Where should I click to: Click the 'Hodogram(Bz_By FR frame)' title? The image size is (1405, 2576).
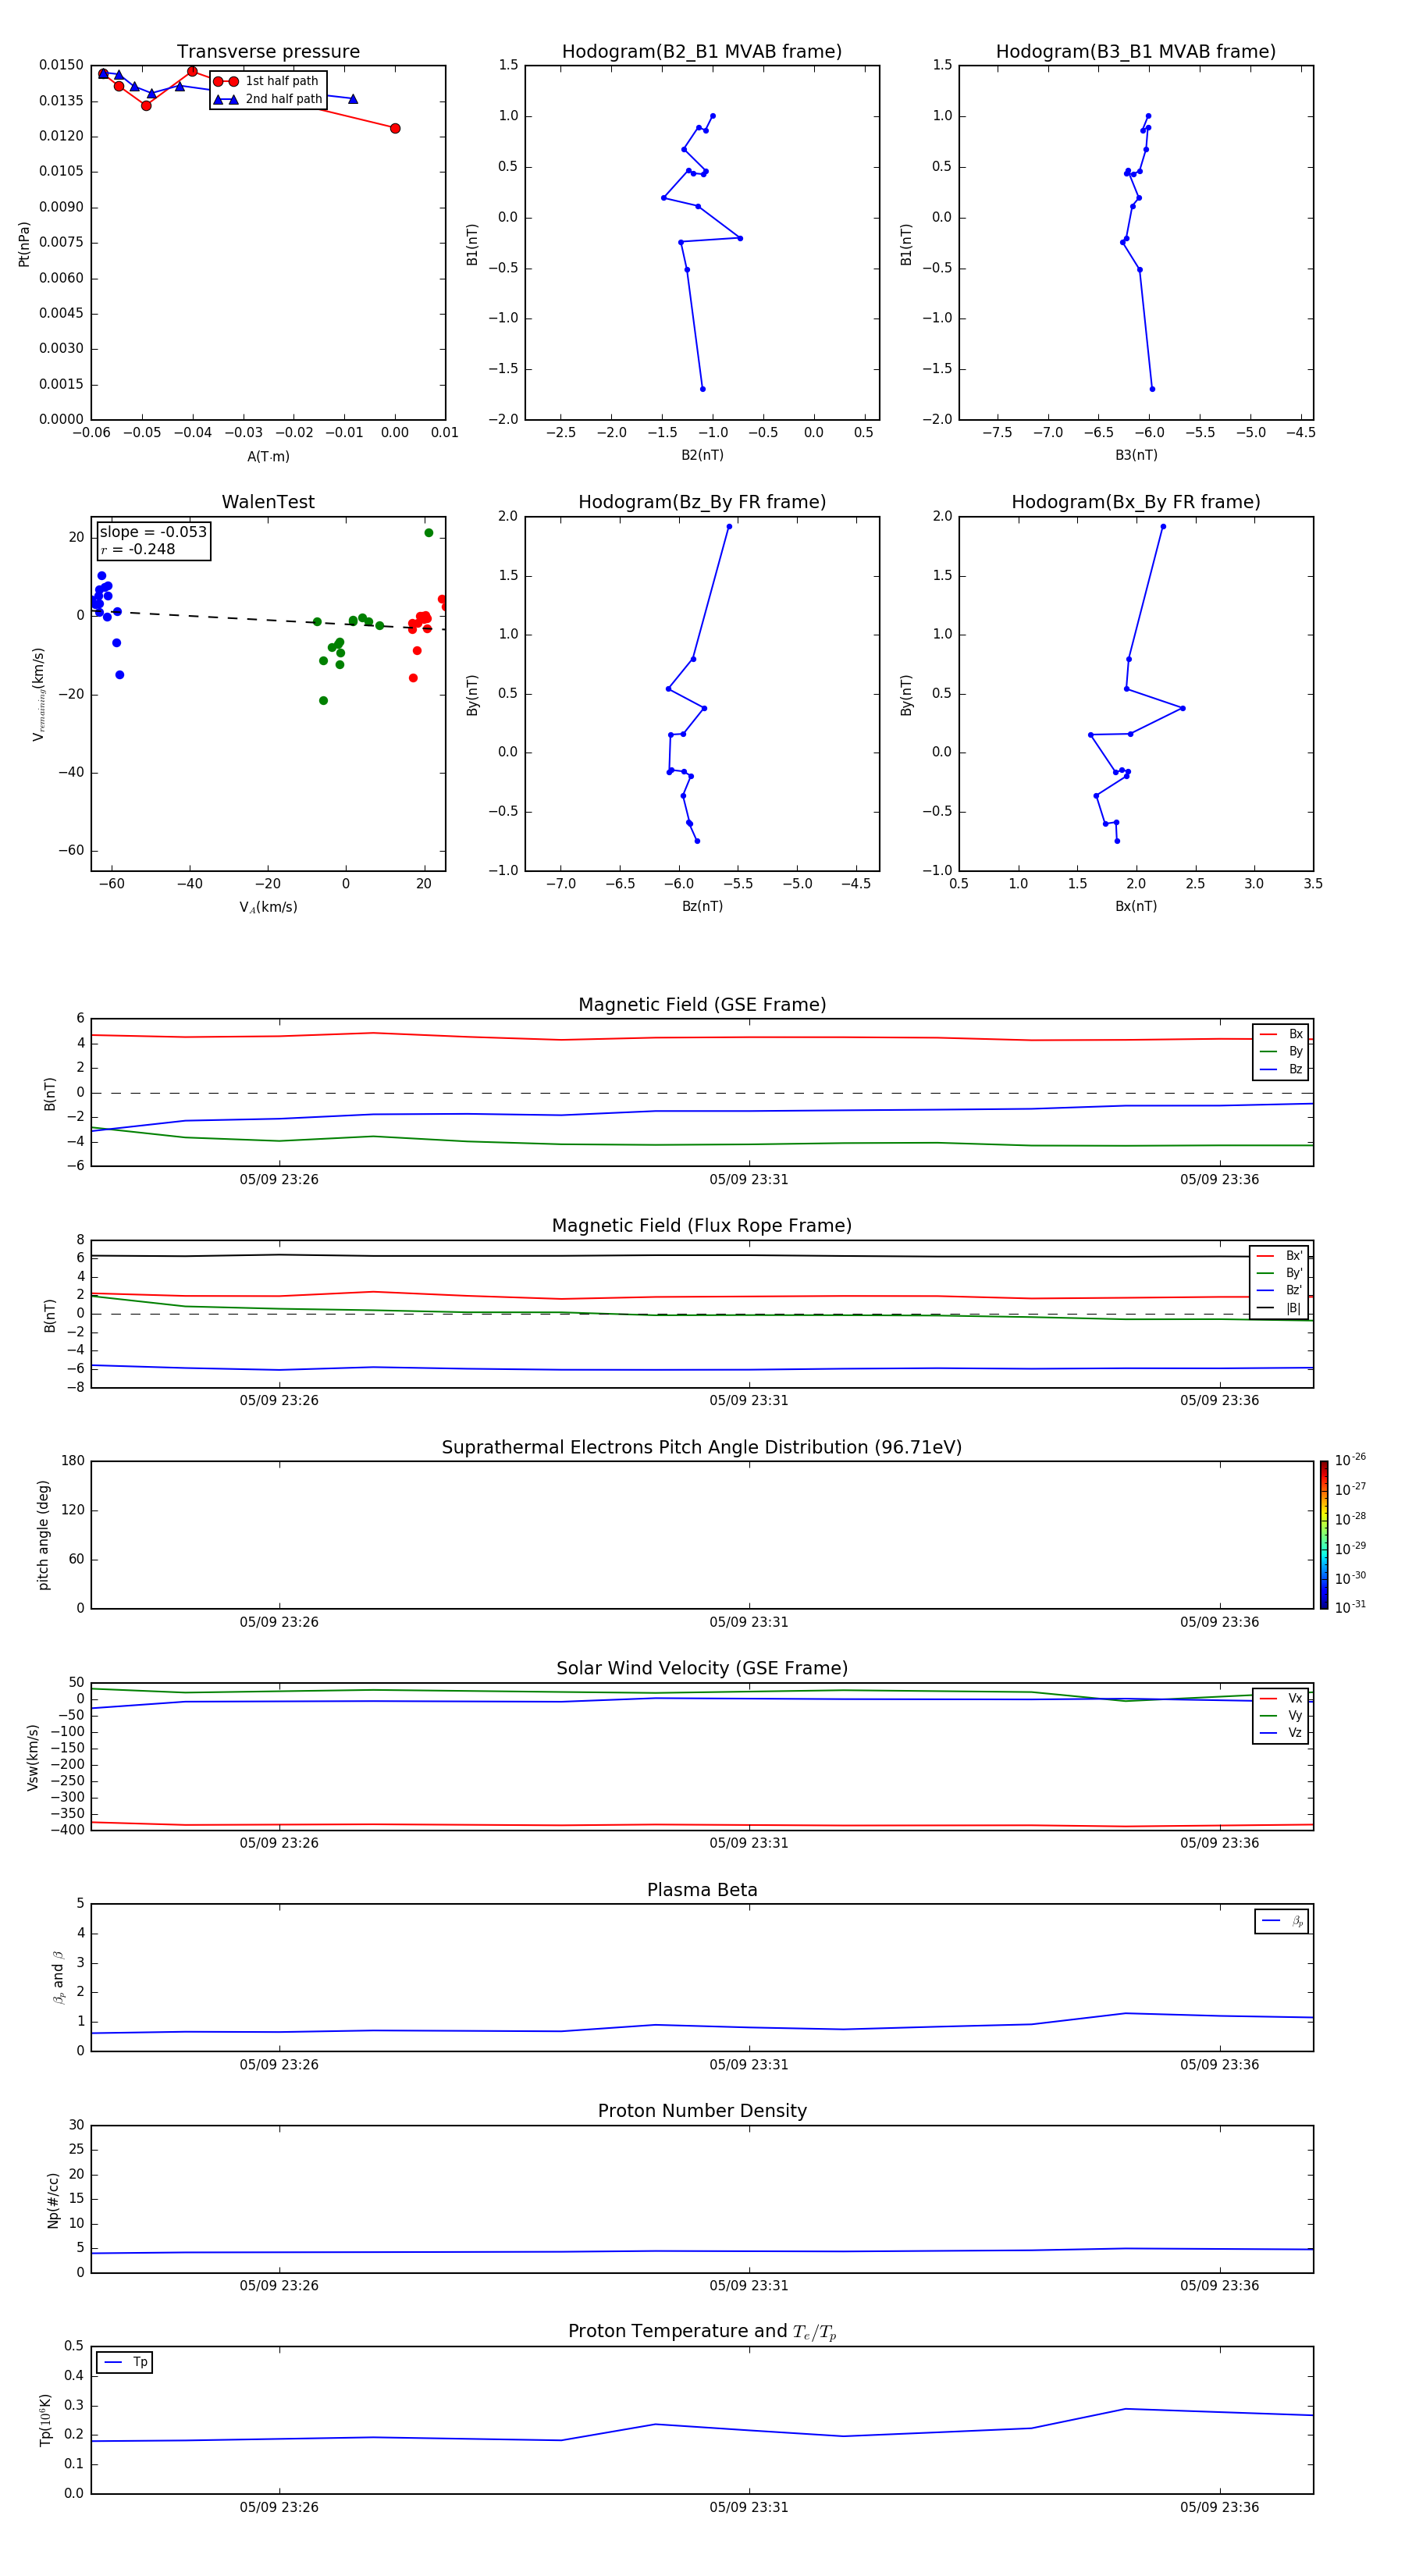tap(702, 502)
